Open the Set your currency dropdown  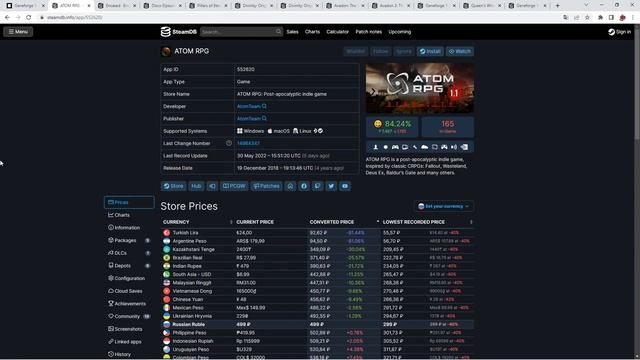[x=444, y=206]
